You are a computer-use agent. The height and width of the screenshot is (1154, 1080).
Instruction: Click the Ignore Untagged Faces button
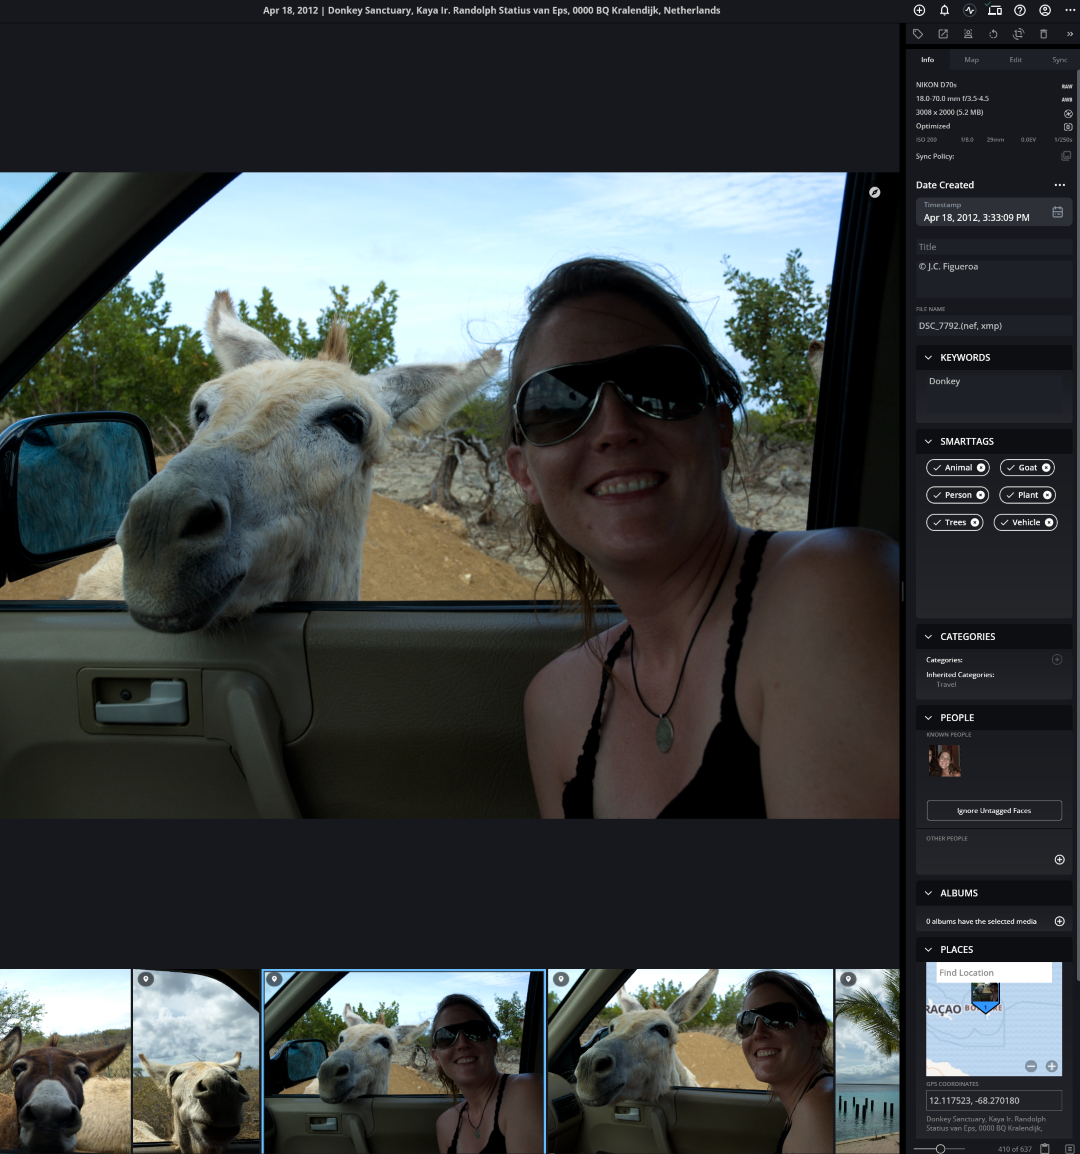coord(994,810)
